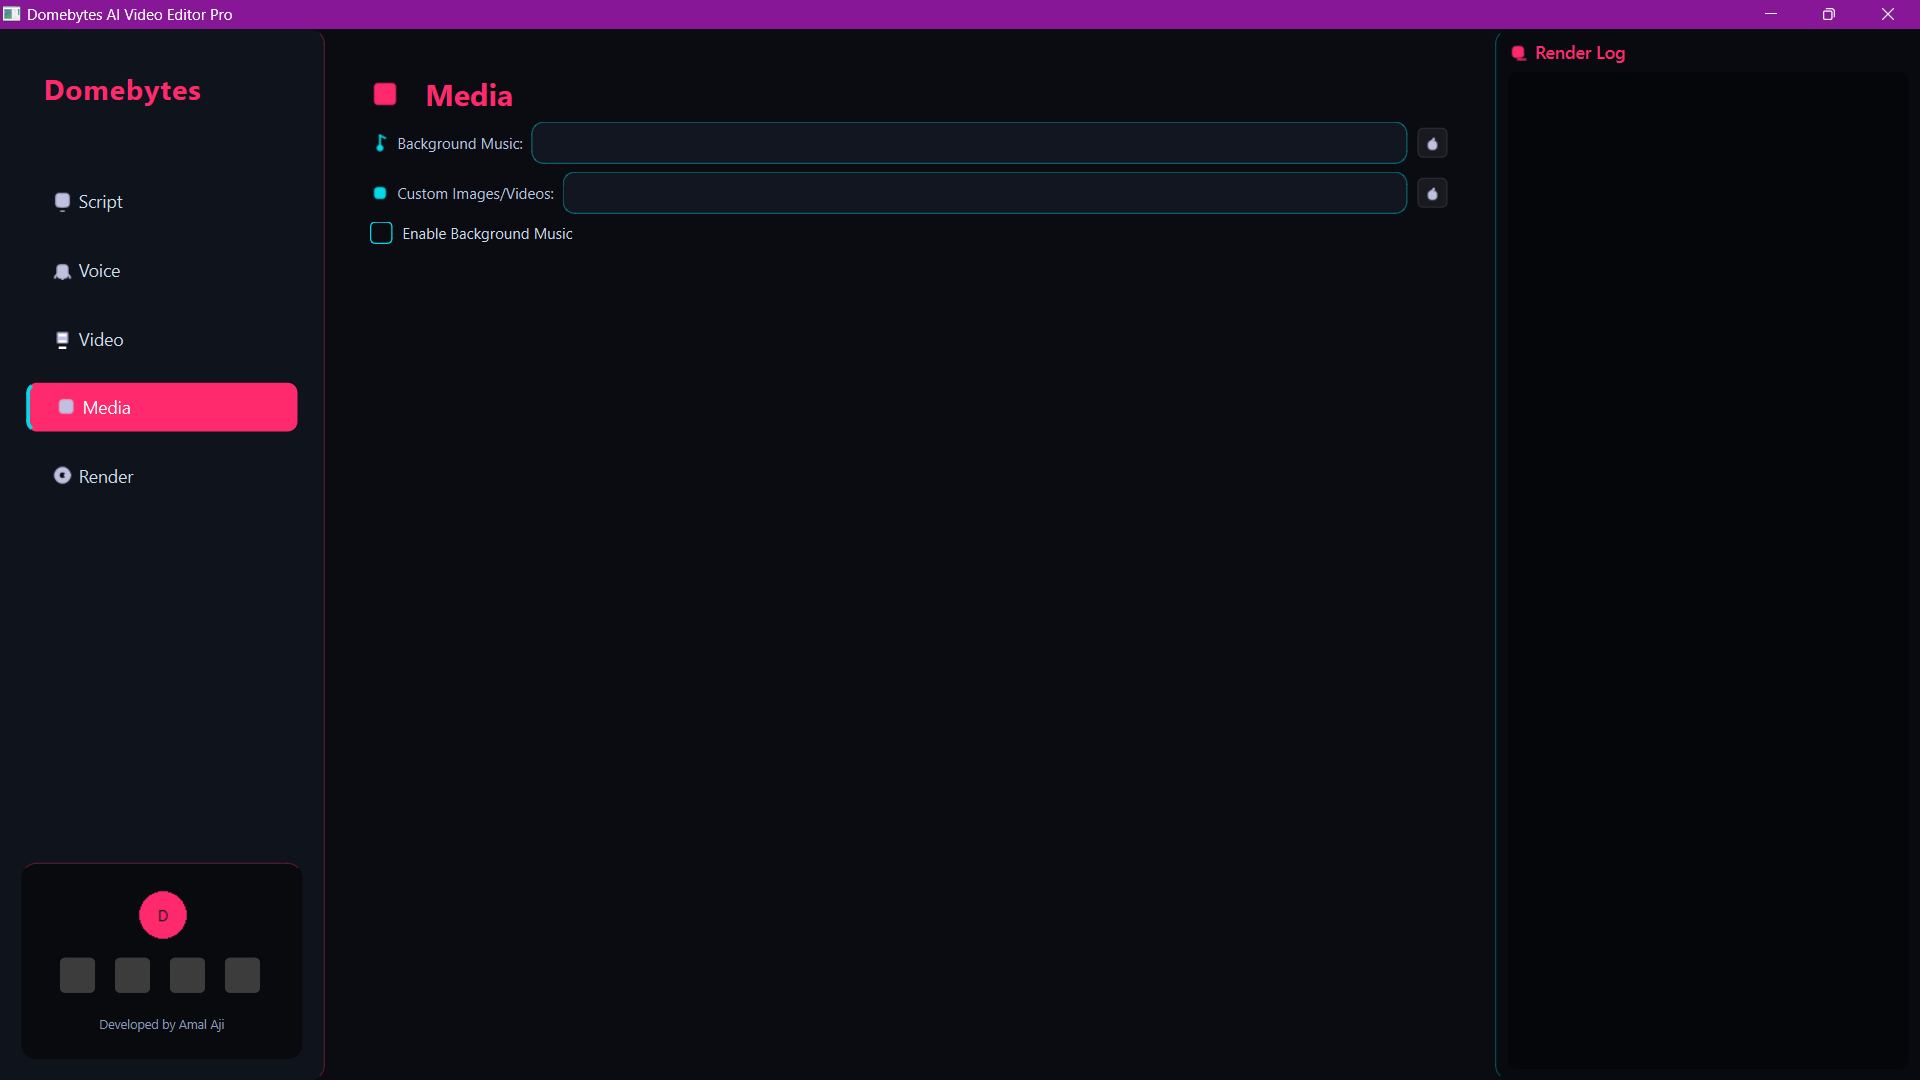Switch to the Media tab

161,407
